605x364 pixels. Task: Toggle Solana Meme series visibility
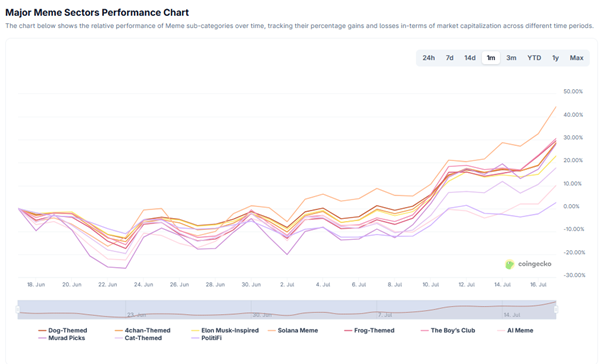[293, 330]
